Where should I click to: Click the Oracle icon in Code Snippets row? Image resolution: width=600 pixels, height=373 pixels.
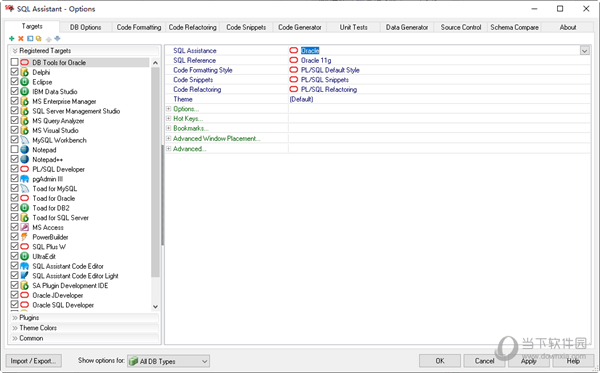pyautogui.click(x=293, y=80)
